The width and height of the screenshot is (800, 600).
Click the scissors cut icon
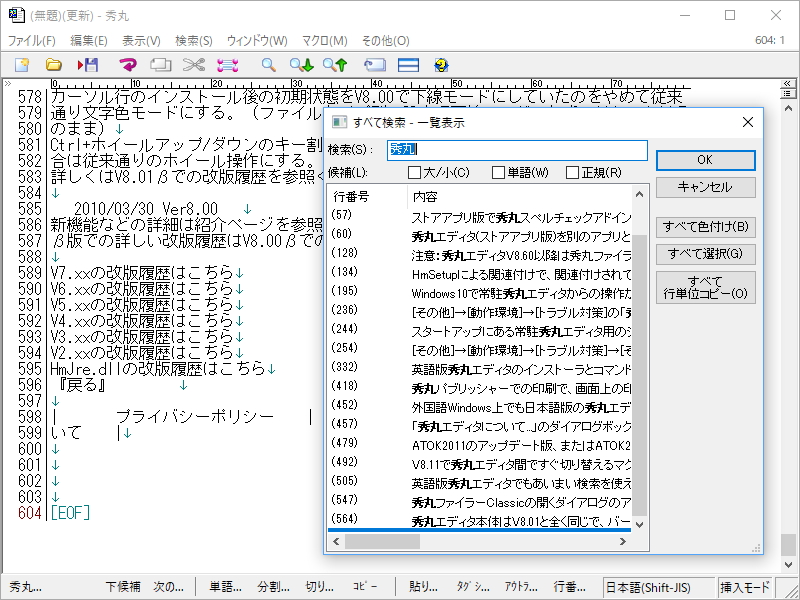(x=193, y=63)
